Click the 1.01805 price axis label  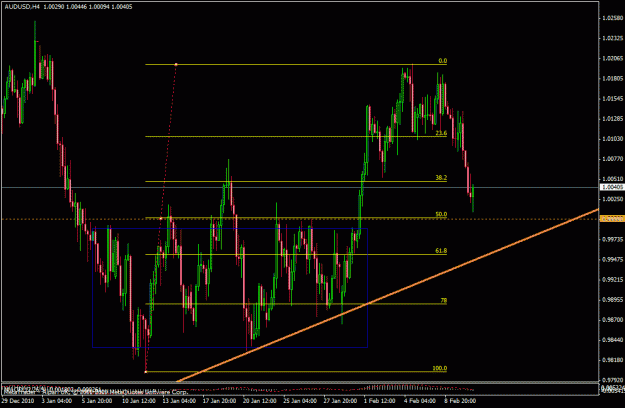click(x=612, y=78)
